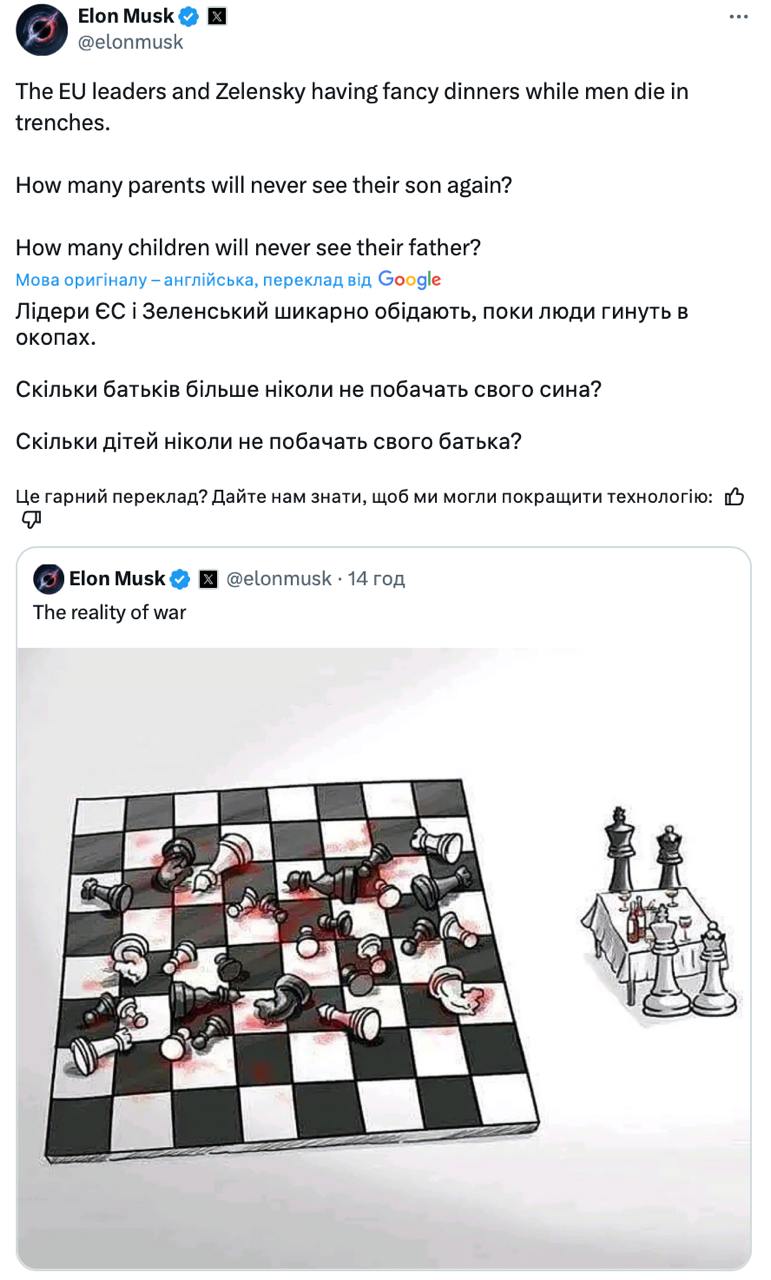Open the chessboard cartoon image
The height and width of the screenshot is (1280, 771).
(384, 958)
